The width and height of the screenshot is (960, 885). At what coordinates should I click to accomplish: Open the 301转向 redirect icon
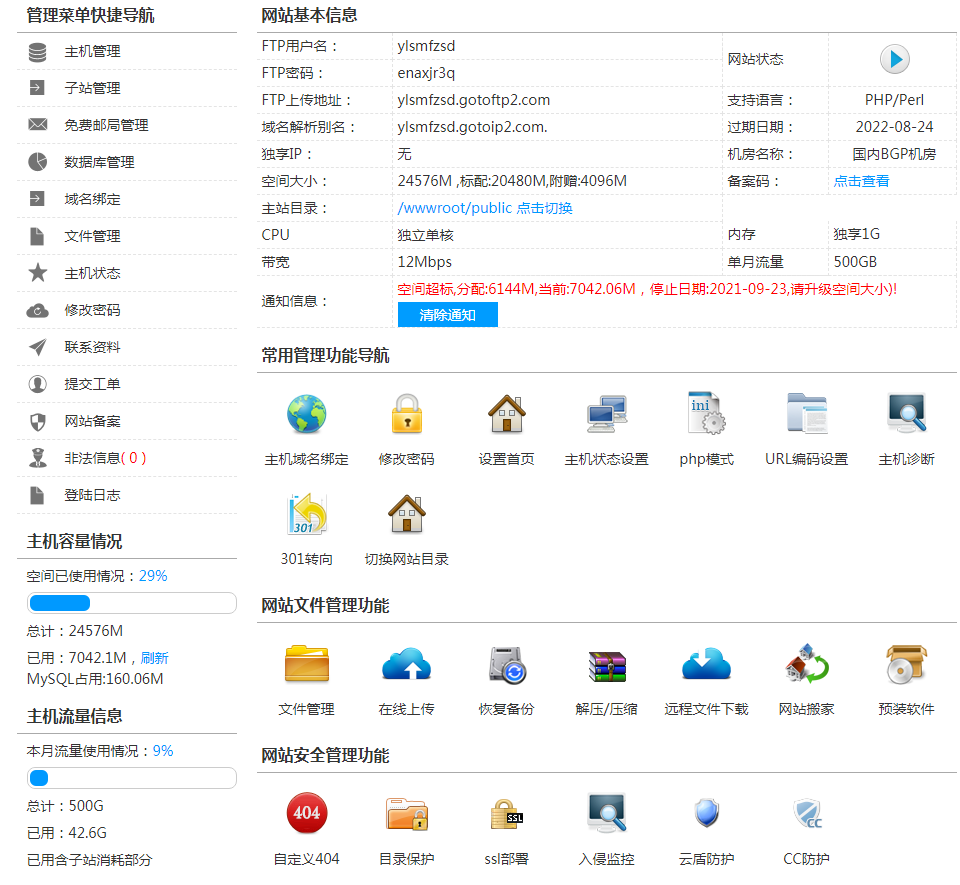(306, 514)
